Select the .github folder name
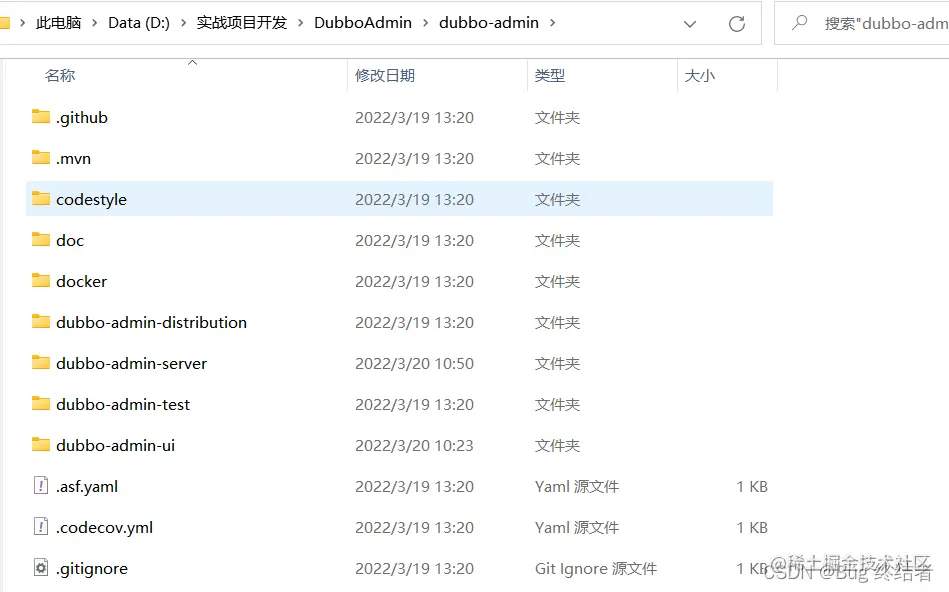Viewport: 949px width, 592px height. coord(82,117)
